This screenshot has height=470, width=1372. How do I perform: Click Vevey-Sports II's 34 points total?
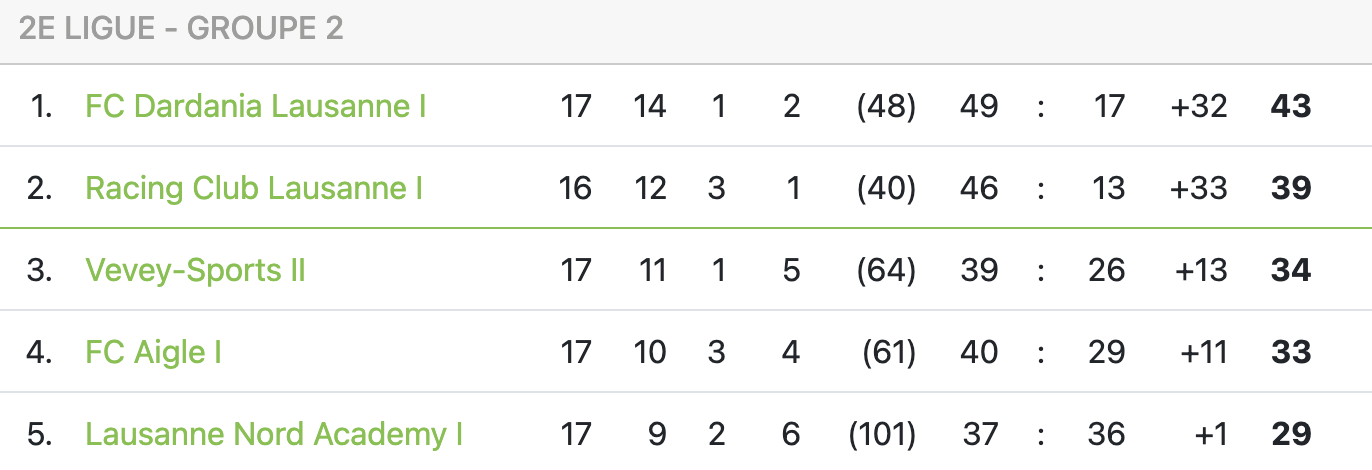tap(1290, 270)
